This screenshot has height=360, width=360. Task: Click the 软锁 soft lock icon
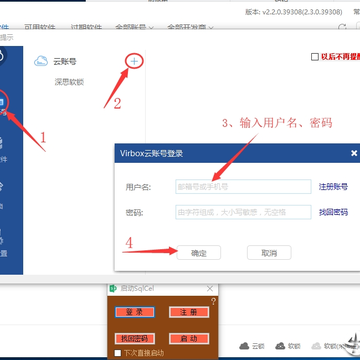280,346
